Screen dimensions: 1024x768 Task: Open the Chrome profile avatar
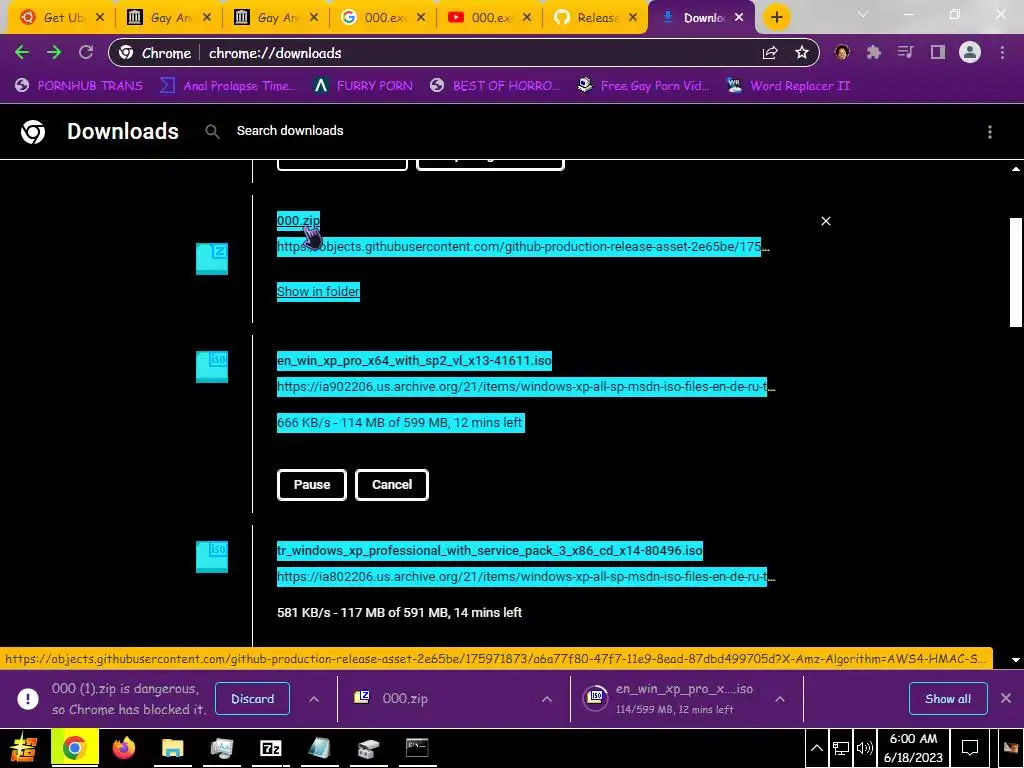click(970, 53)
